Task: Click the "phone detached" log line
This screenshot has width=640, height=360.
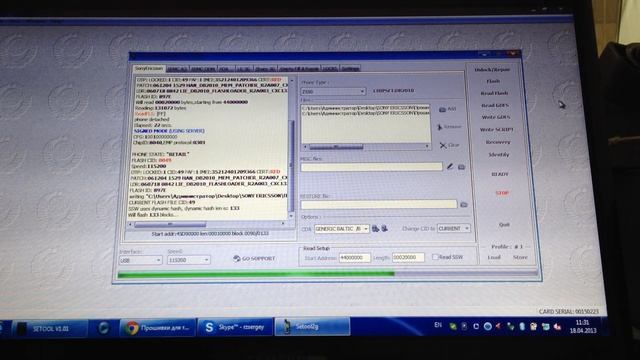Action: (151, 120)
